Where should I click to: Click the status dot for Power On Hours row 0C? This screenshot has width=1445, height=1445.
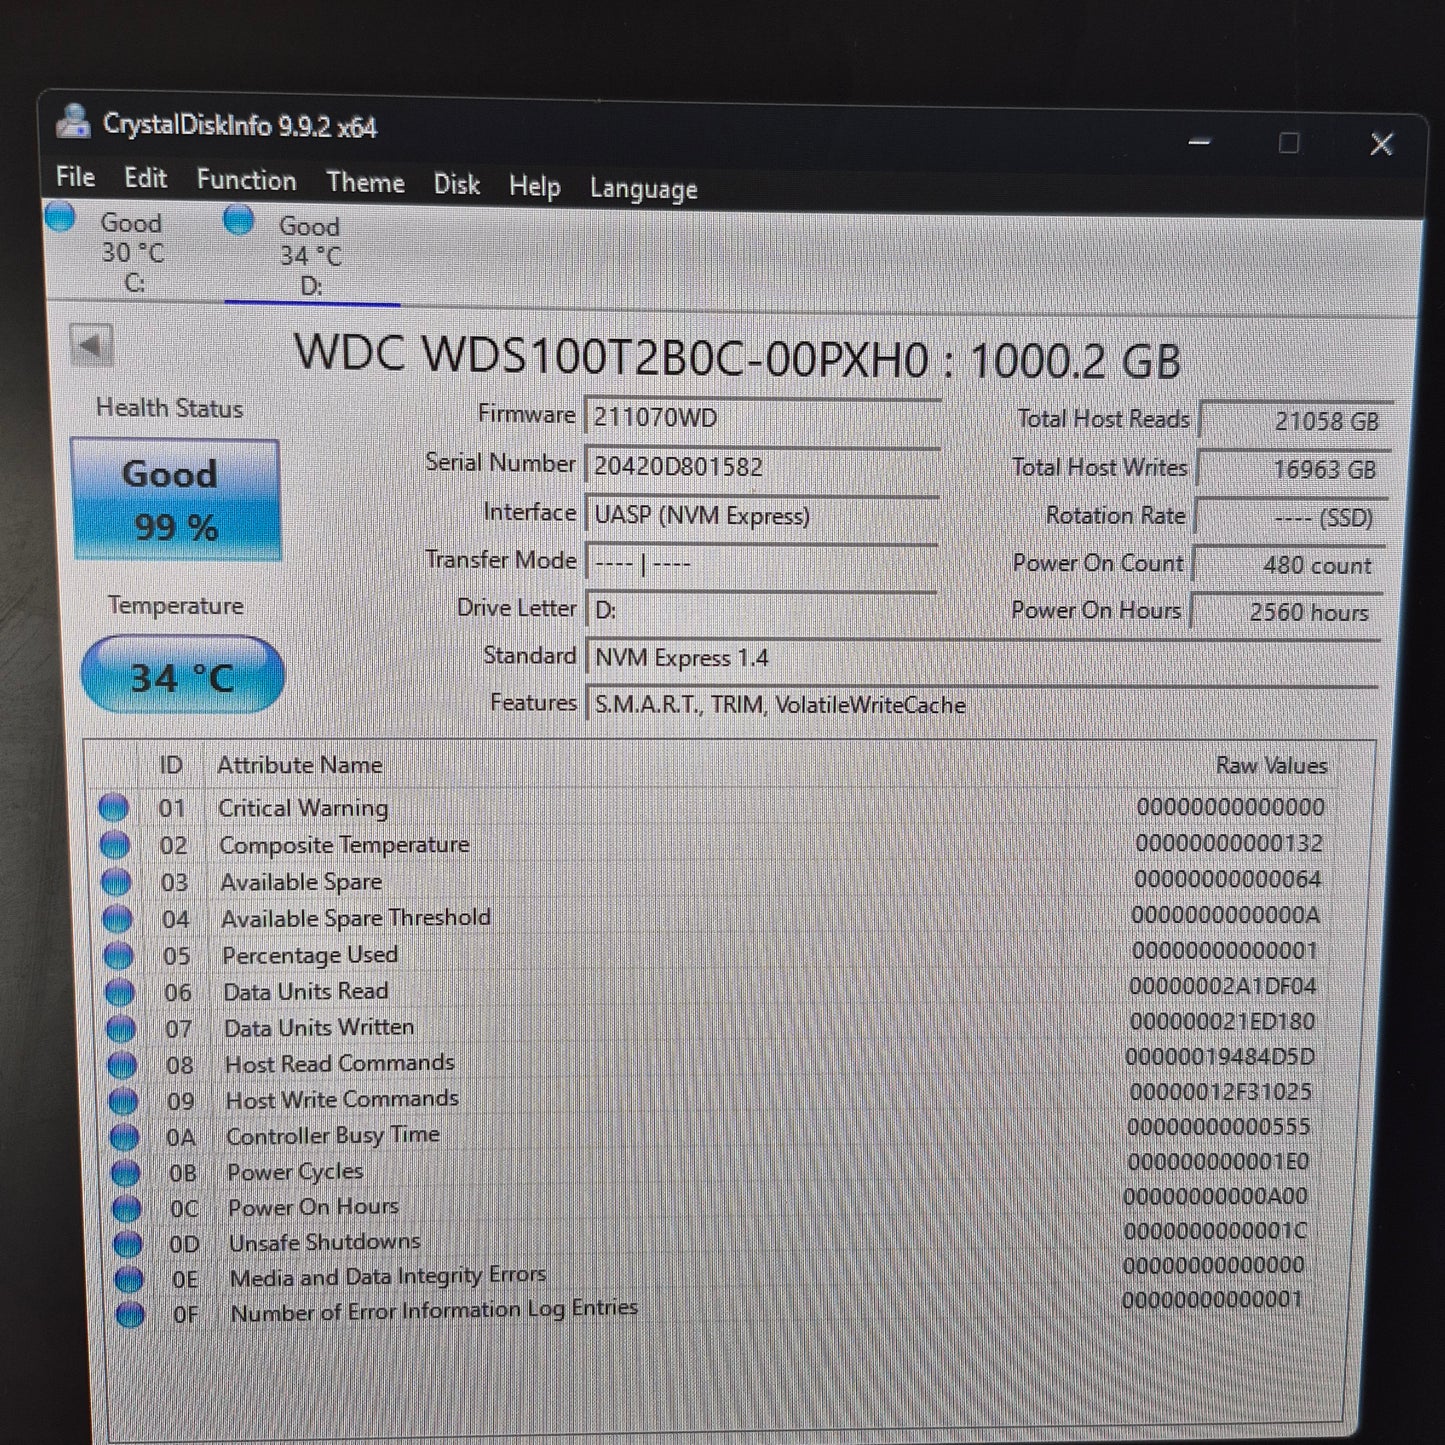tap(126, 1209)
